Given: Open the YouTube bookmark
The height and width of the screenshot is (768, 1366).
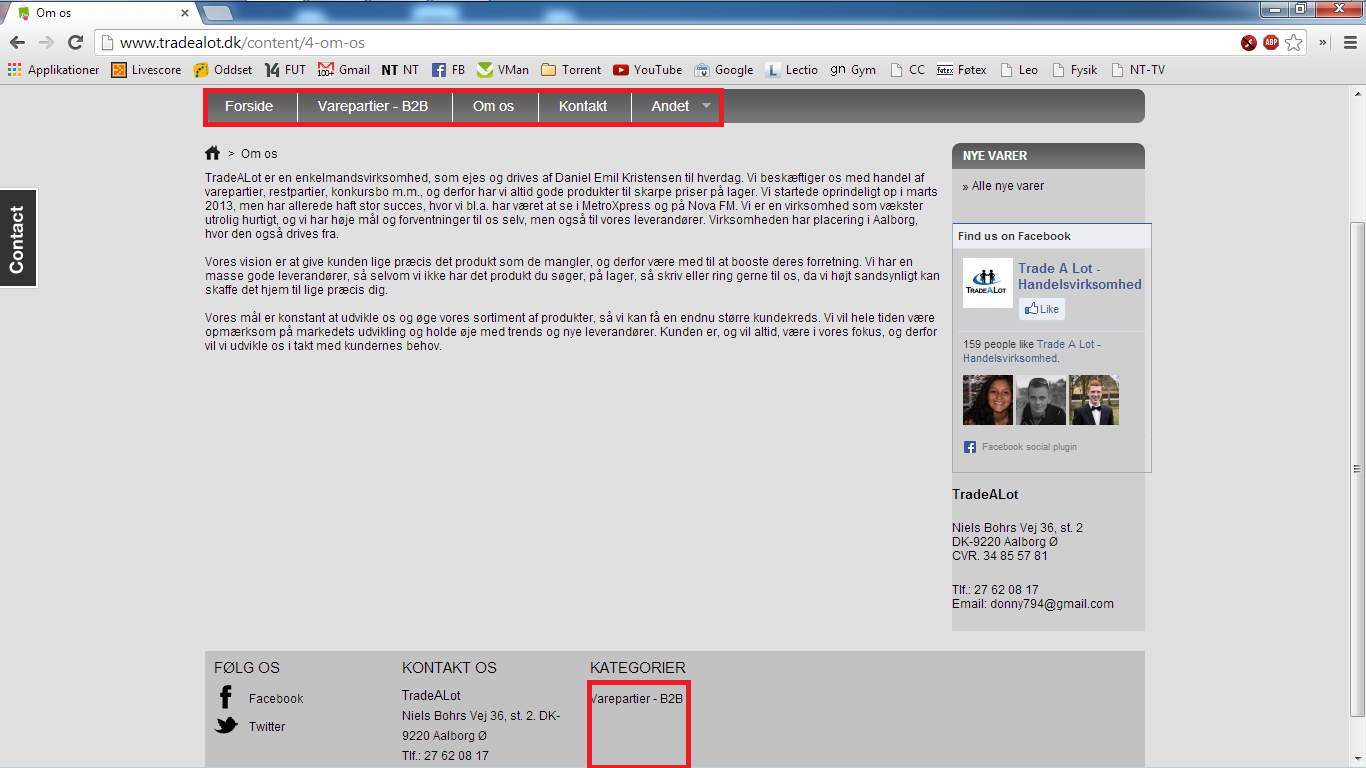Looking at the screenshot, I should tap(648, 70).
